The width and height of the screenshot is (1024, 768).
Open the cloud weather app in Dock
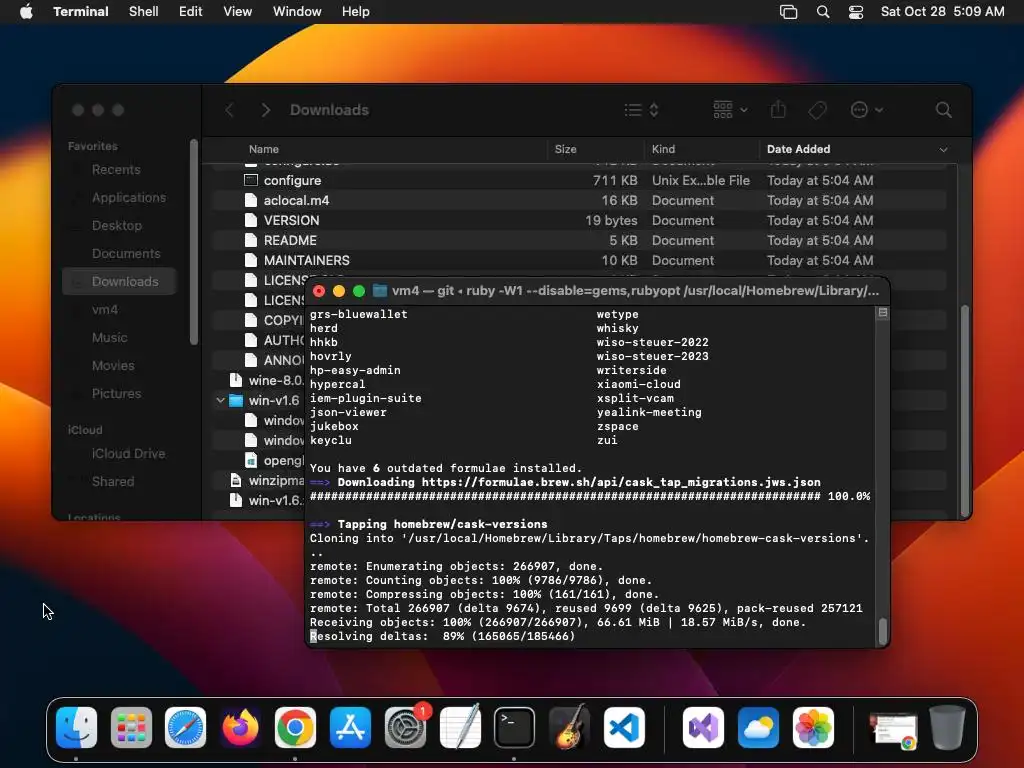coord(758,727)
